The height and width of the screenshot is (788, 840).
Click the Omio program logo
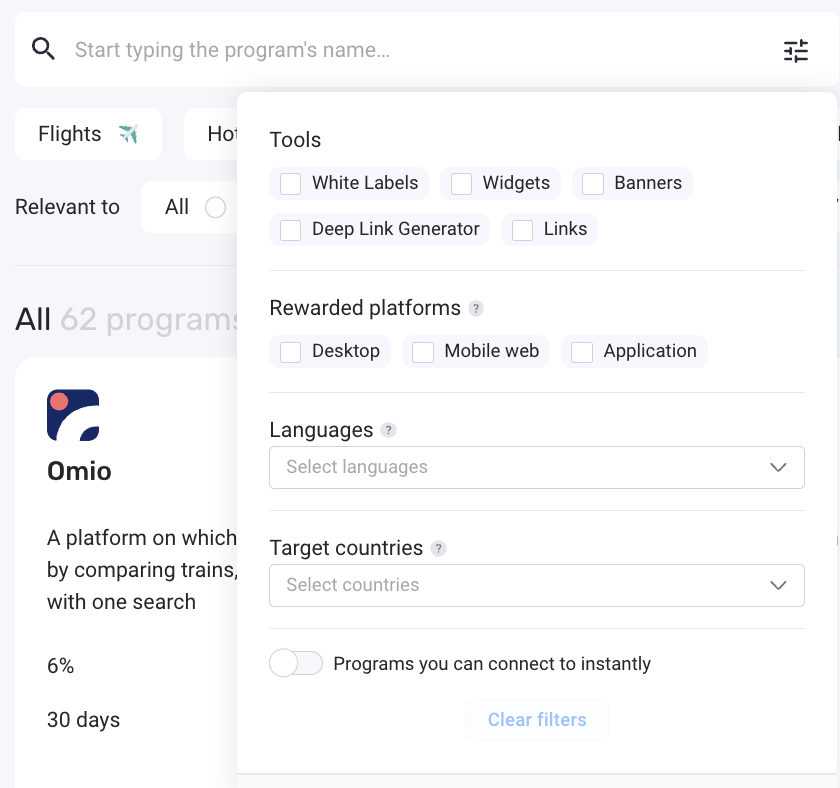[x=73, y=415]
